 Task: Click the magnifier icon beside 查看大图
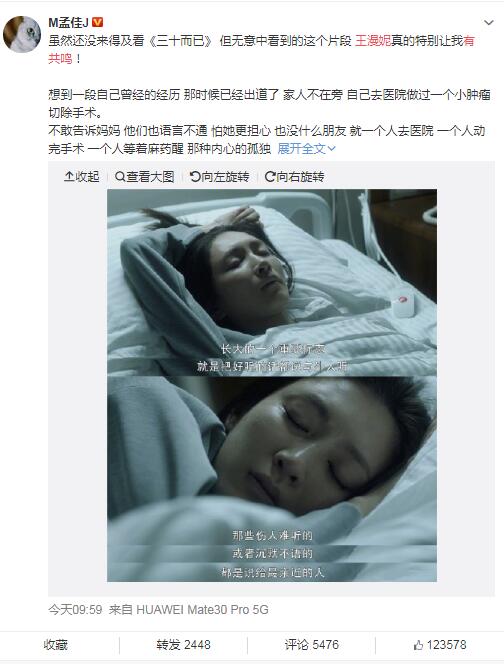pyautogui.click(x=120, y=176)
